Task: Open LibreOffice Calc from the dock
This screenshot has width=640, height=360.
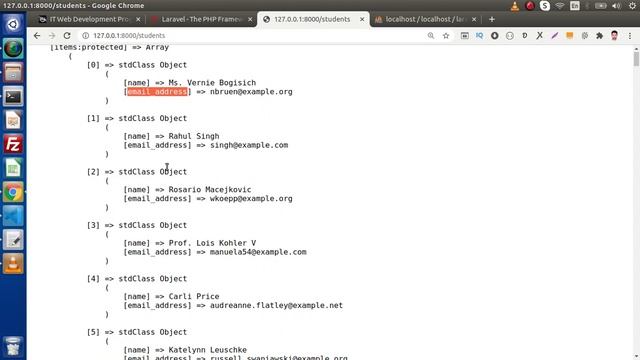Action: 13,169
